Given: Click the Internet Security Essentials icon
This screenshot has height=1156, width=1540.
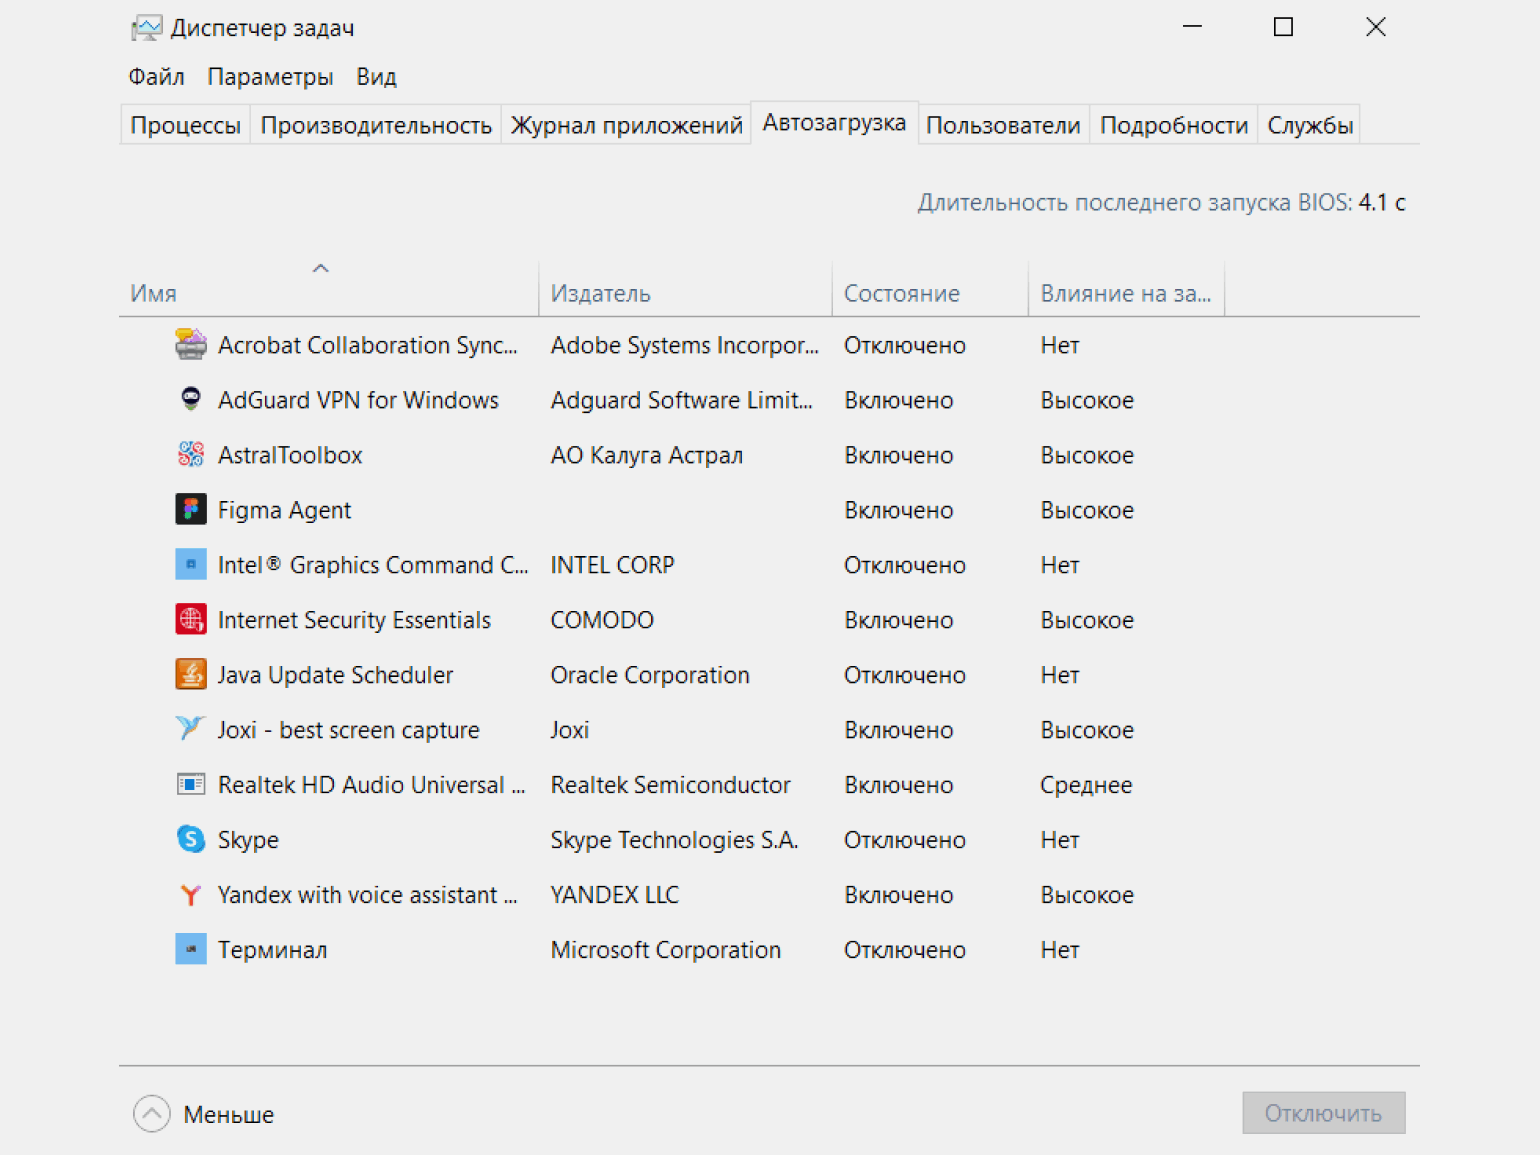Looking at the screenshot, I should pyautogui.click(x=190, y=620).
